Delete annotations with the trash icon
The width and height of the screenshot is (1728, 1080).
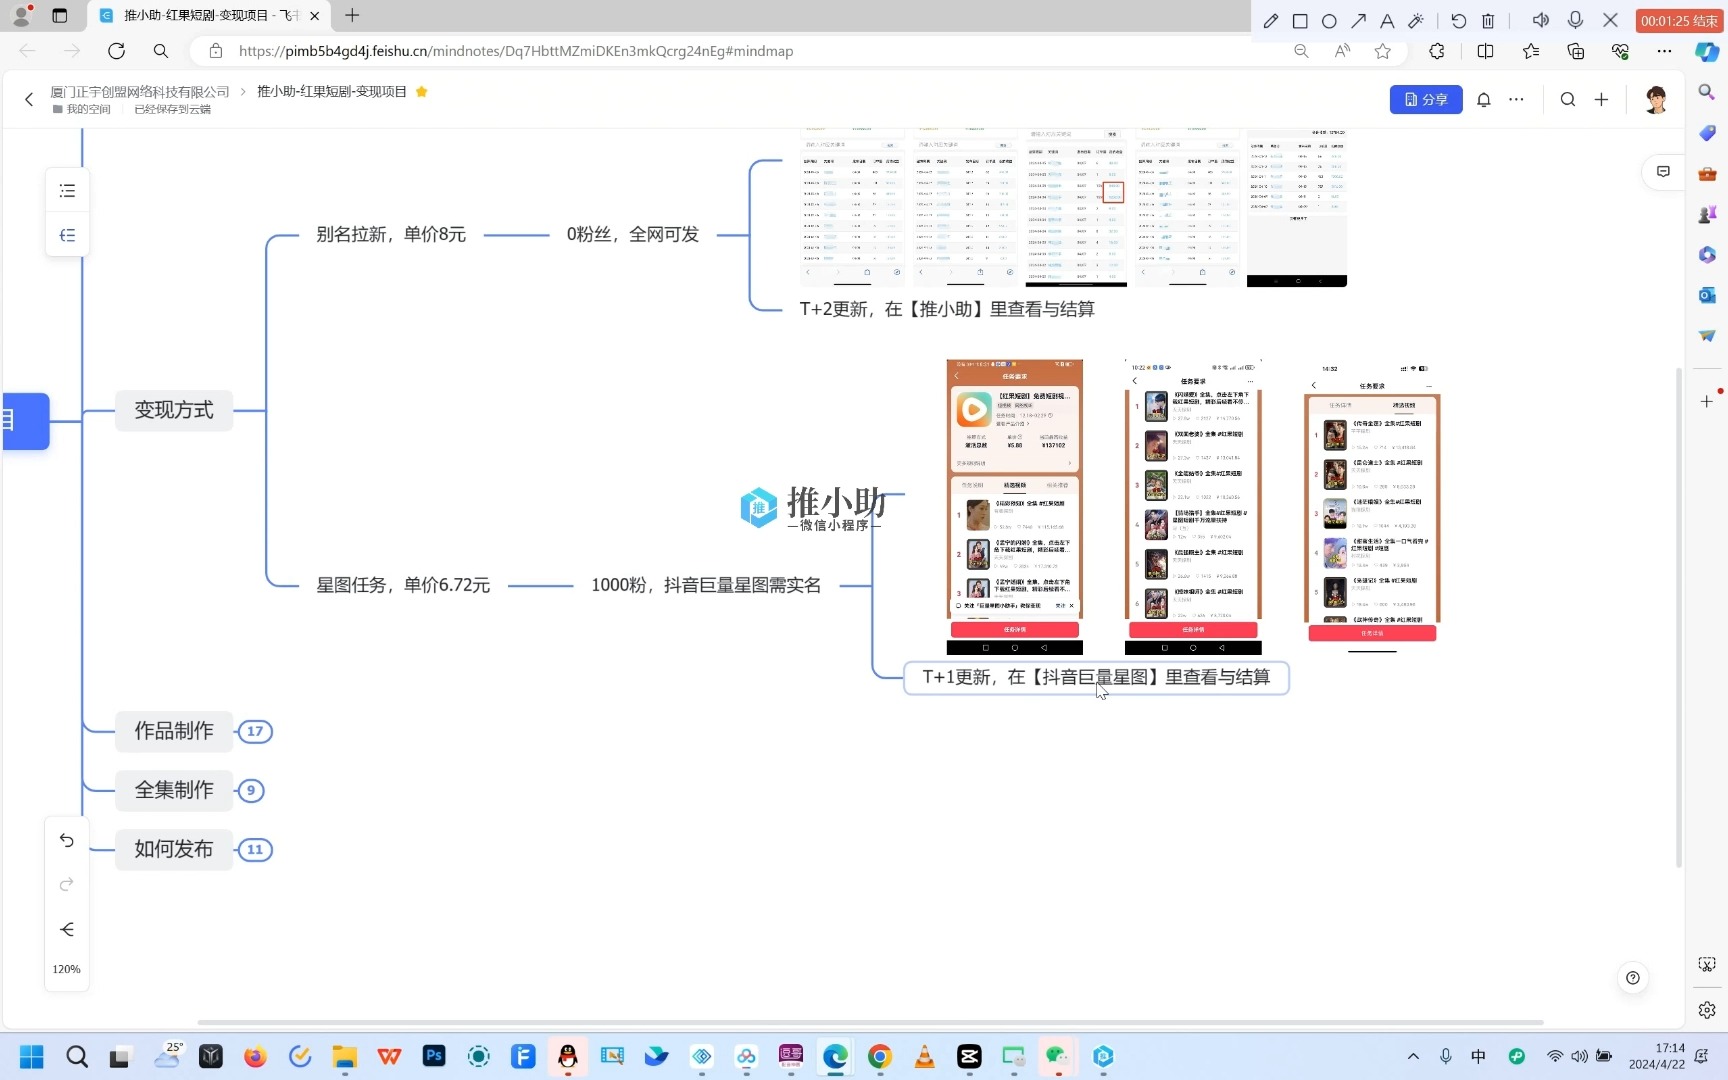1488,20
